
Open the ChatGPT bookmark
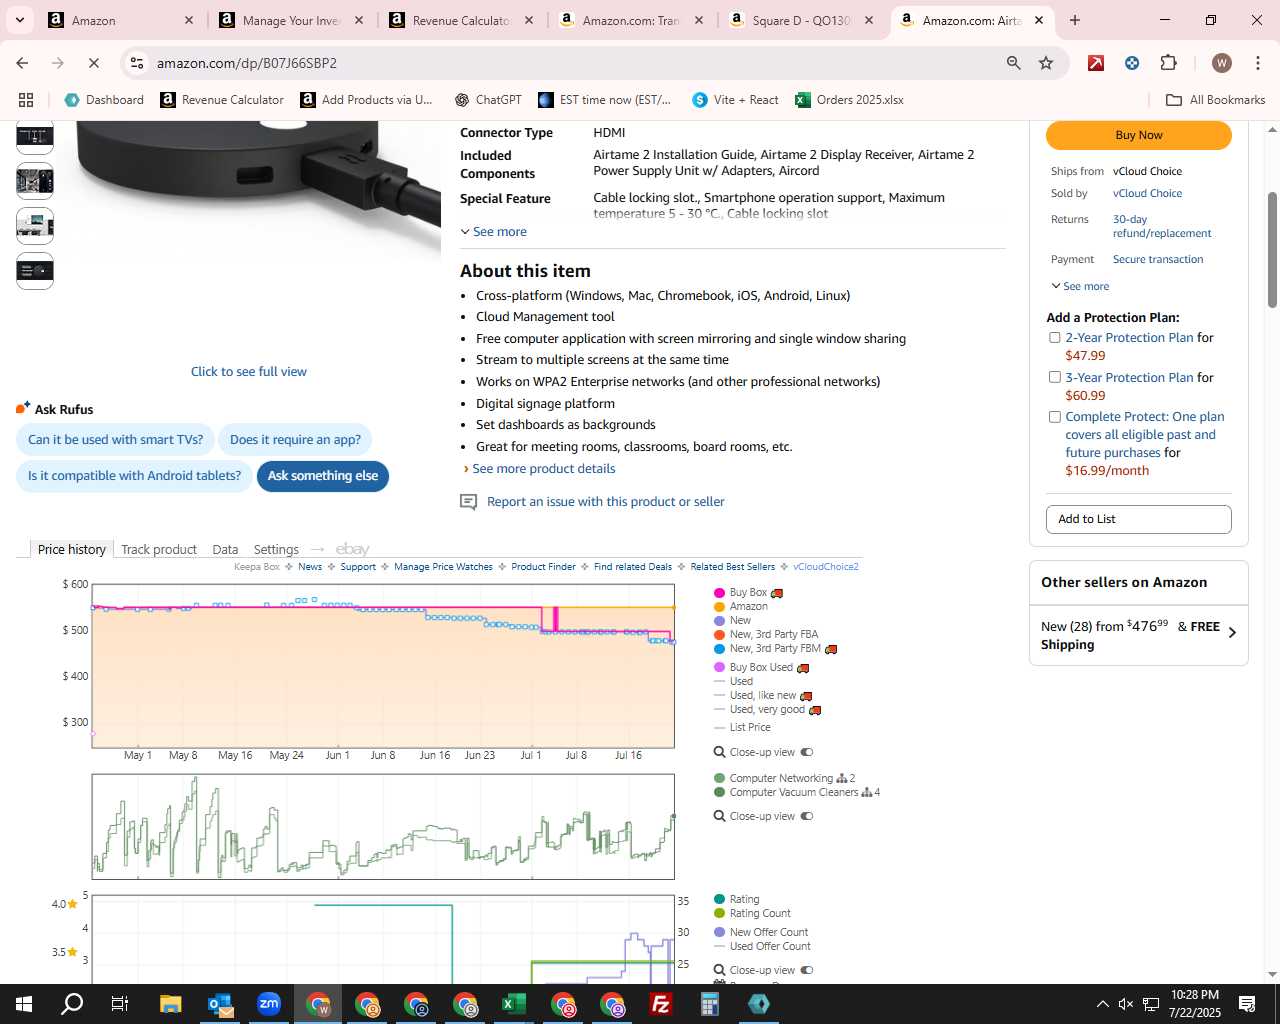(x=488, y=100)
